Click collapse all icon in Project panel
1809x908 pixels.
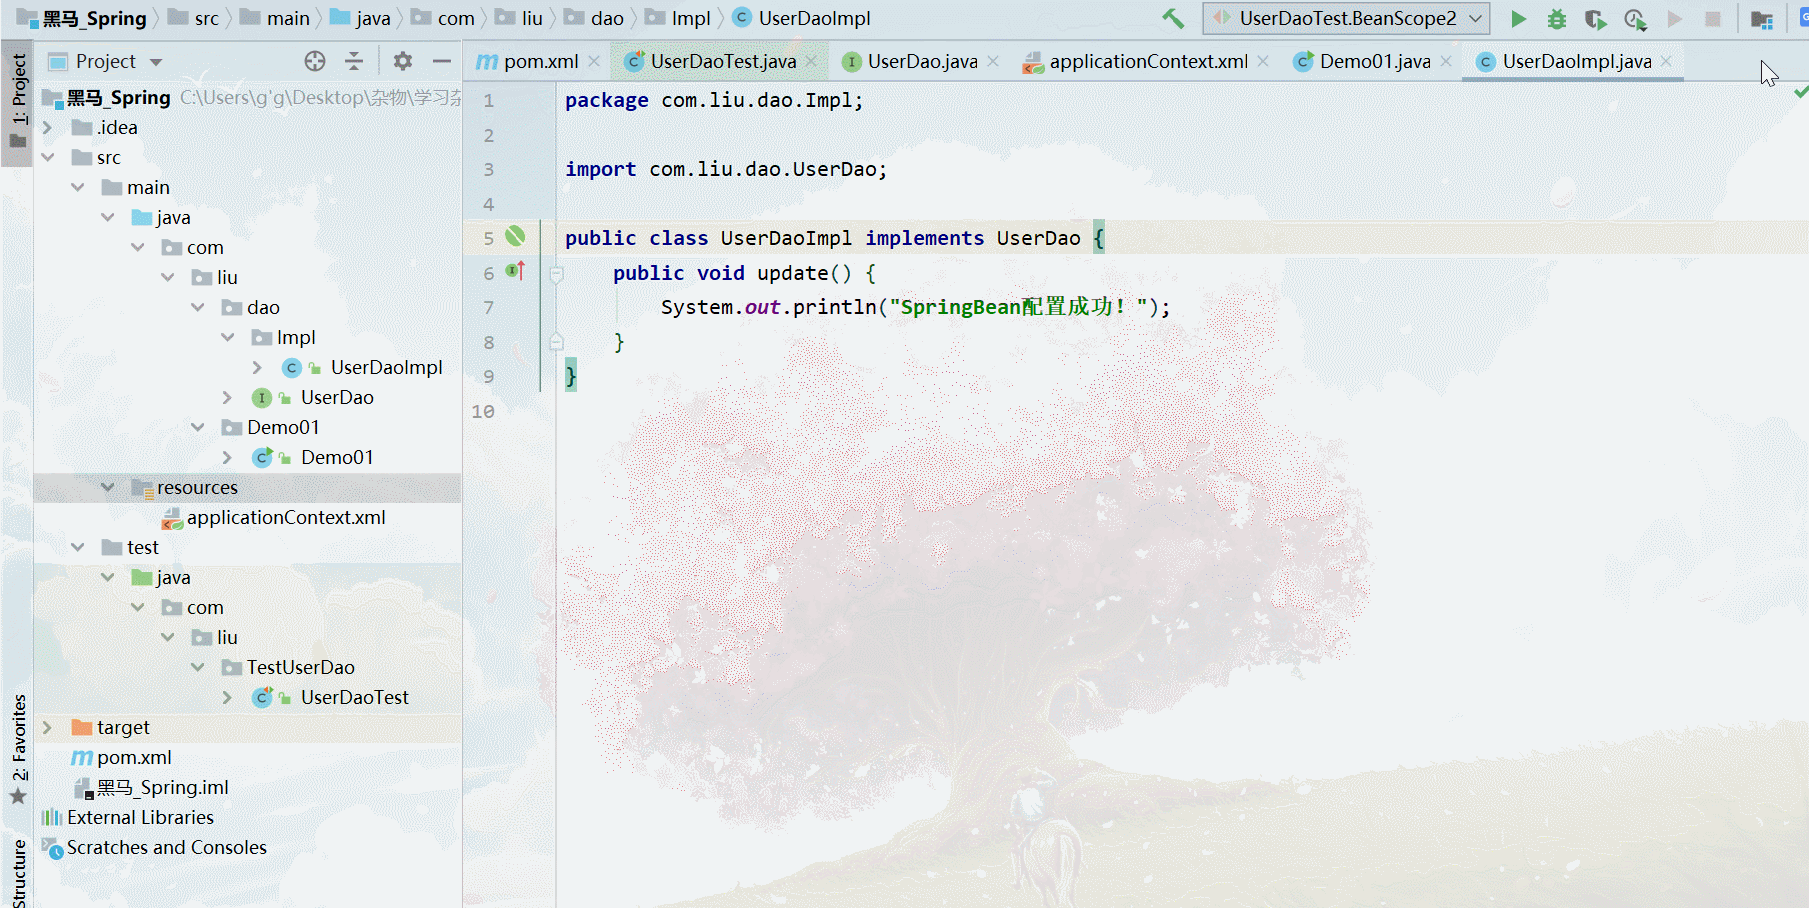point(354,61)
